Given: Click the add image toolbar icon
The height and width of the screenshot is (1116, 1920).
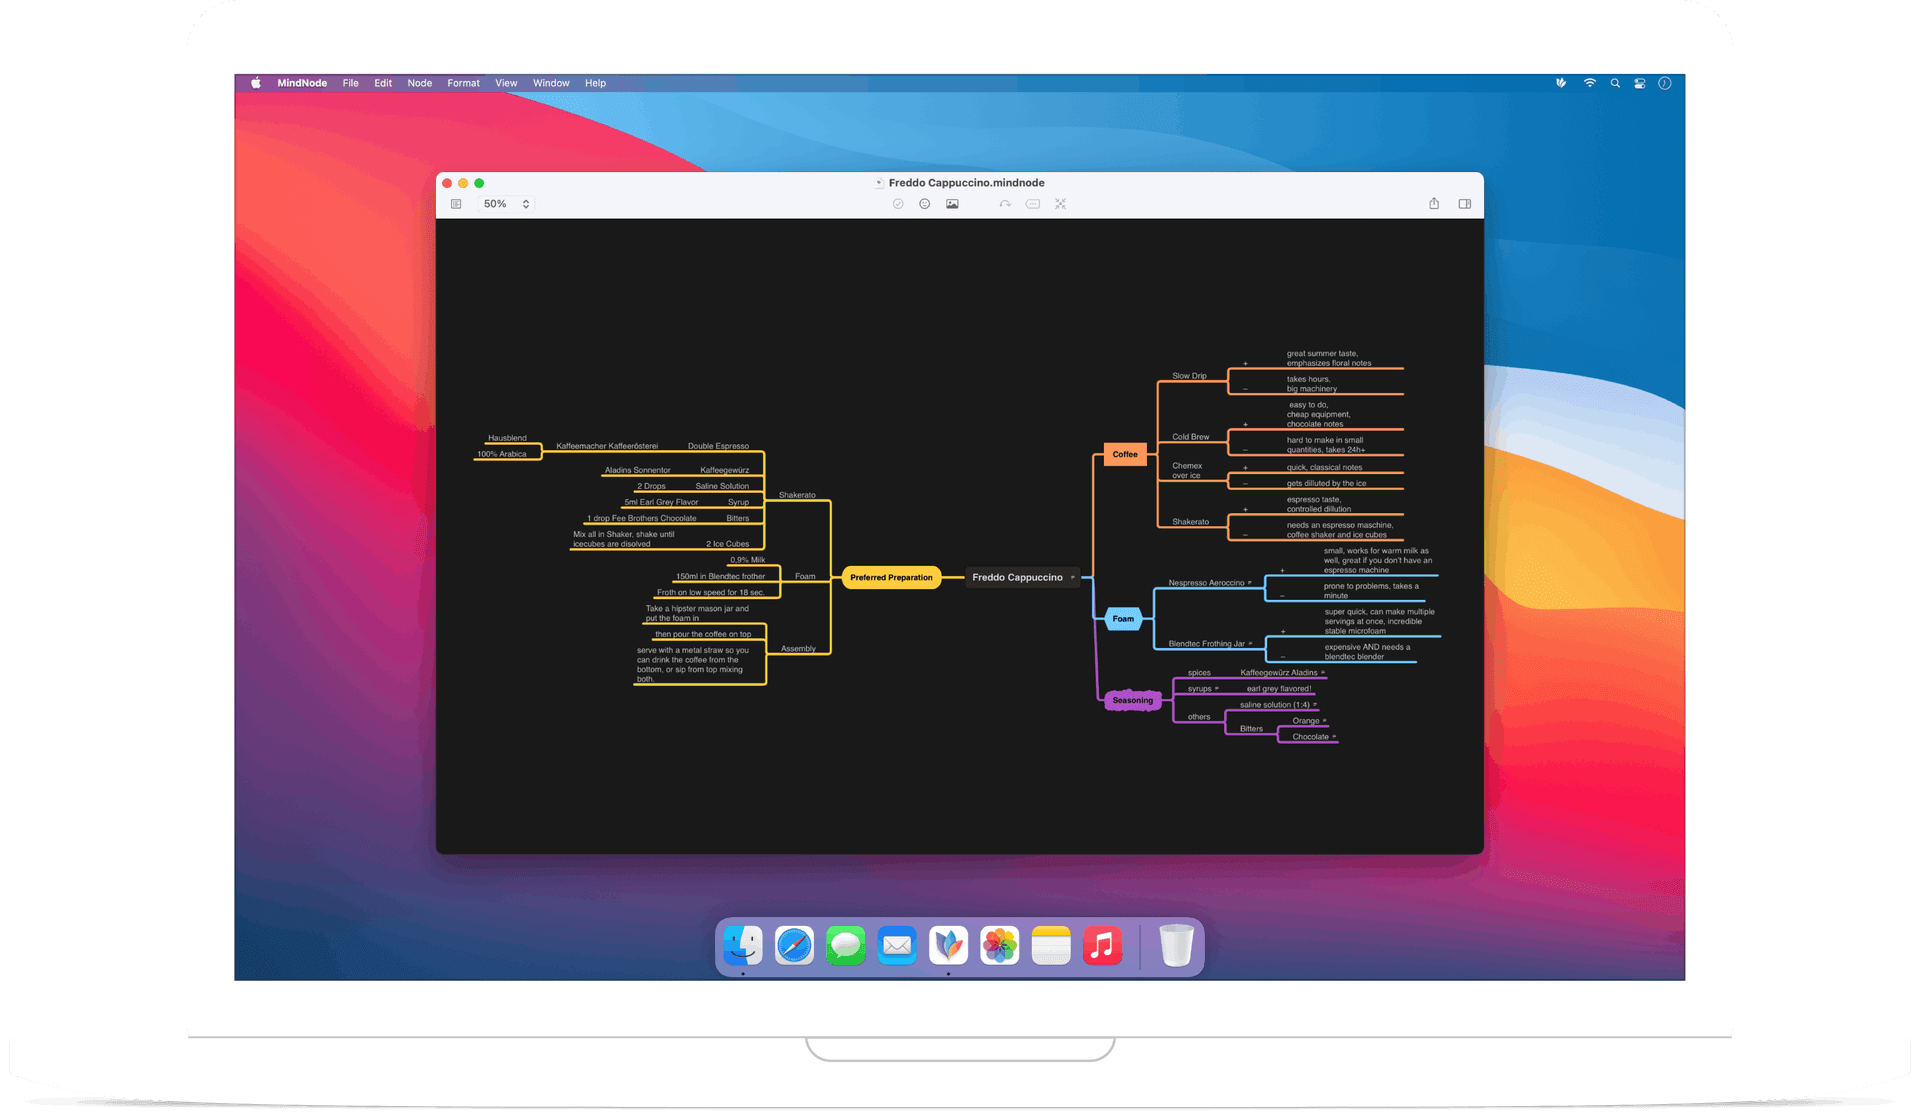Looking at the screenshot, I should click(x=952, y=204).
